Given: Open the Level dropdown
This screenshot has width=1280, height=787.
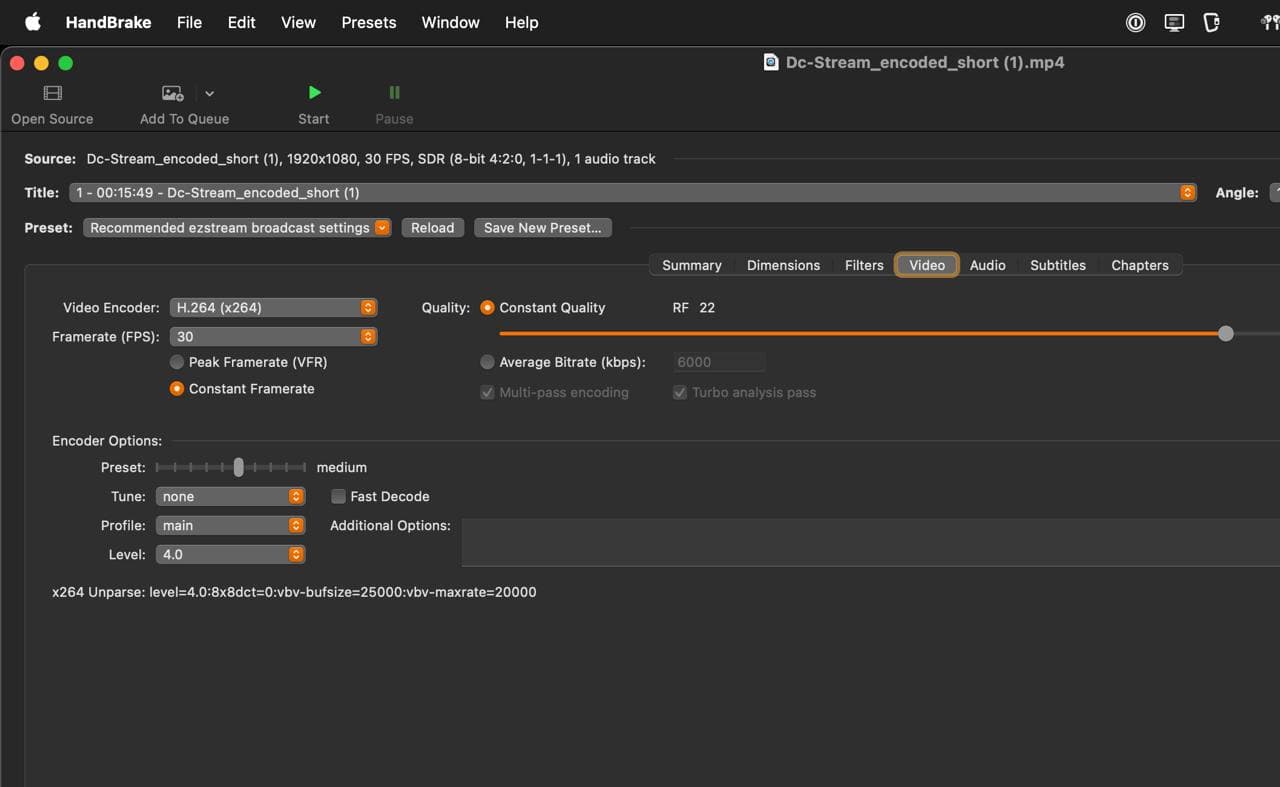Looking at the screenshot, I should click(230, 554).
